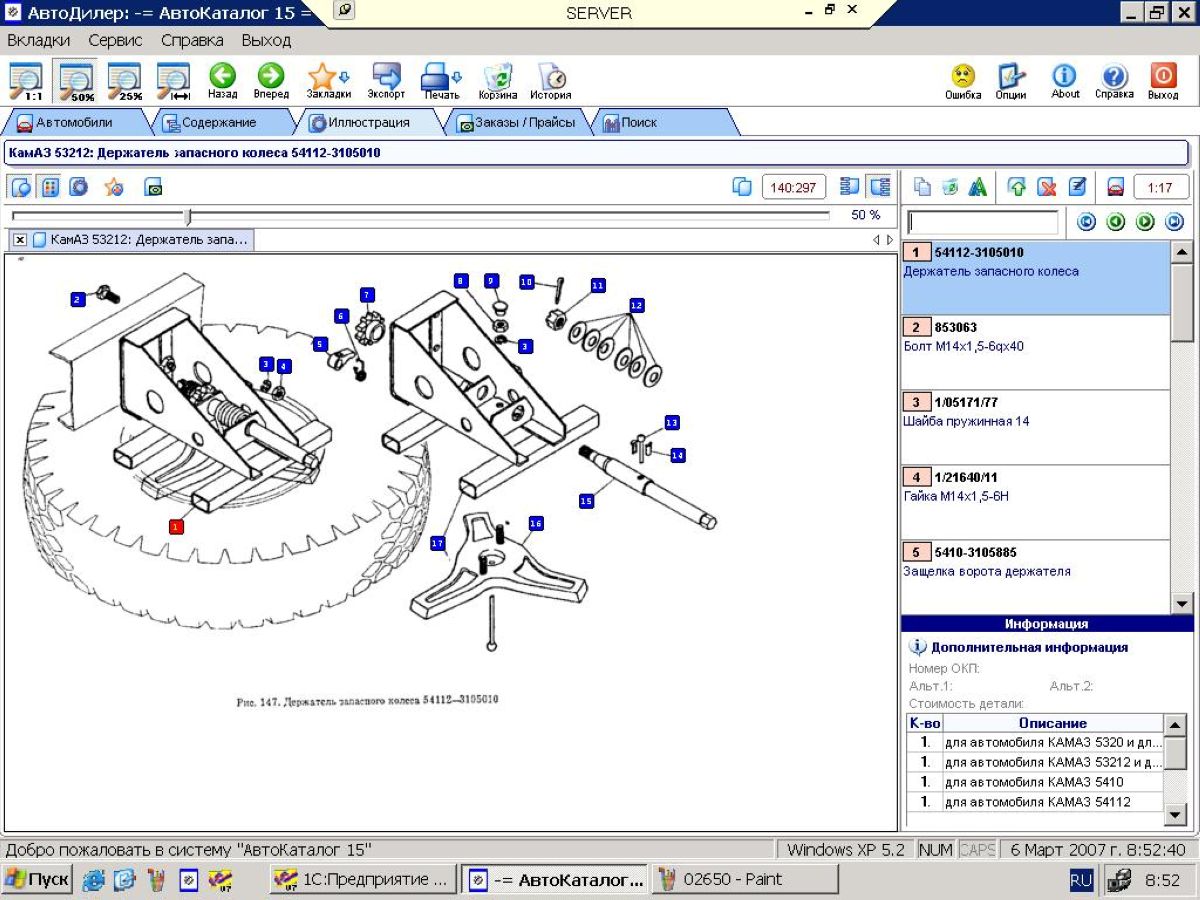Image resolution: width=1200 pixels, height=900 pixels.
Task: Open История history
Action: click(551, 81)
